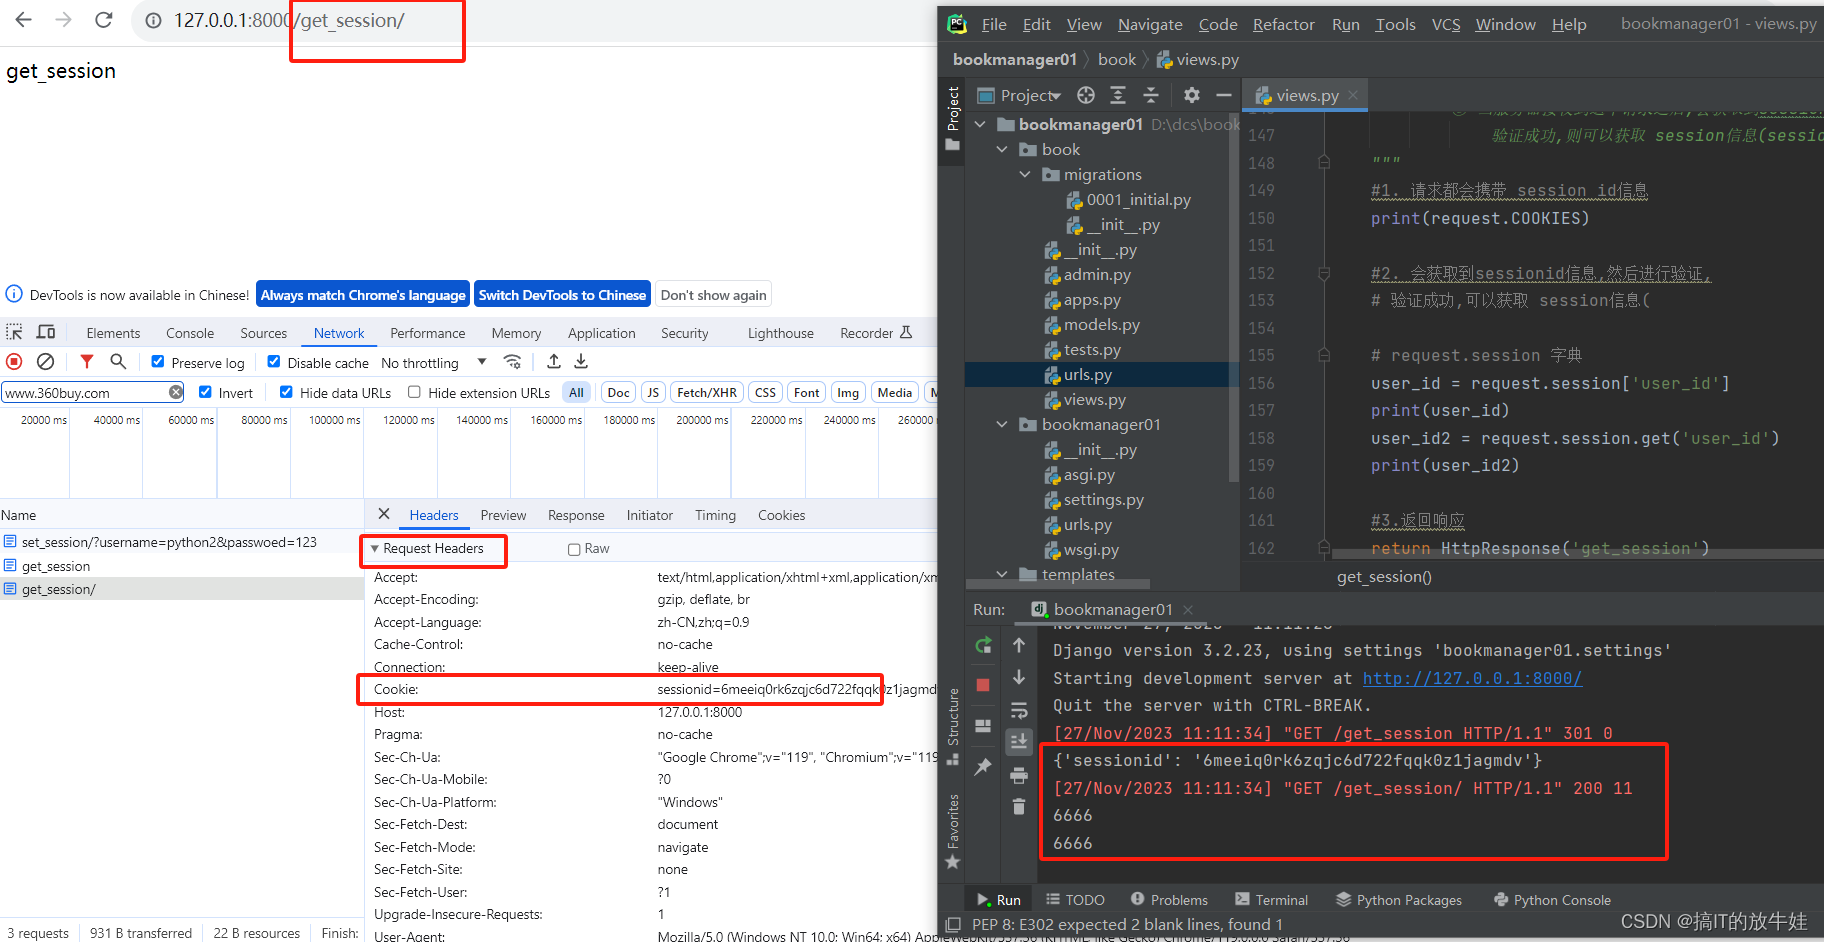Collapse the book folder
The image size is (1824, 942).
1003,149
